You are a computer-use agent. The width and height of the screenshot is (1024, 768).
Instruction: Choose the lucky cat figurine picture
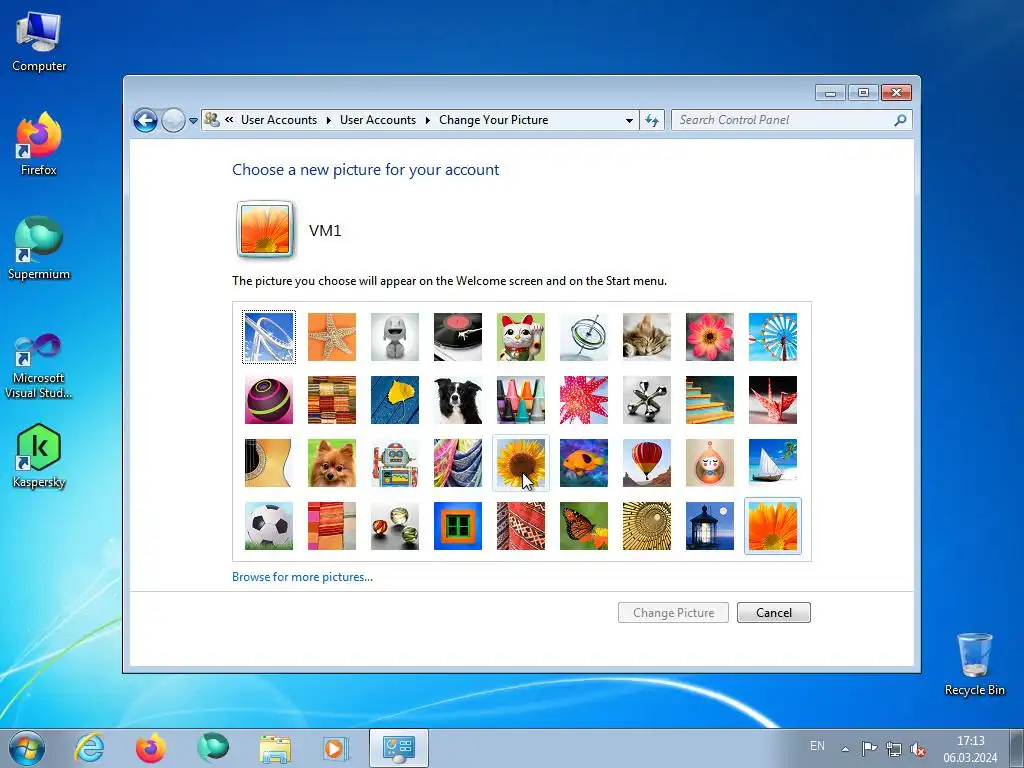coord(521,337)
